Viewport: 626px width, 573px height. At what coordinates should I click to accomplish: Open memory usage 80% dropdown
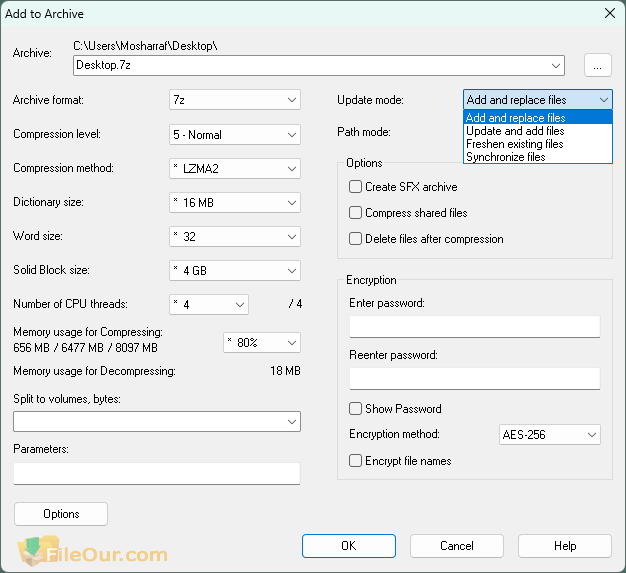click(262, 342)
